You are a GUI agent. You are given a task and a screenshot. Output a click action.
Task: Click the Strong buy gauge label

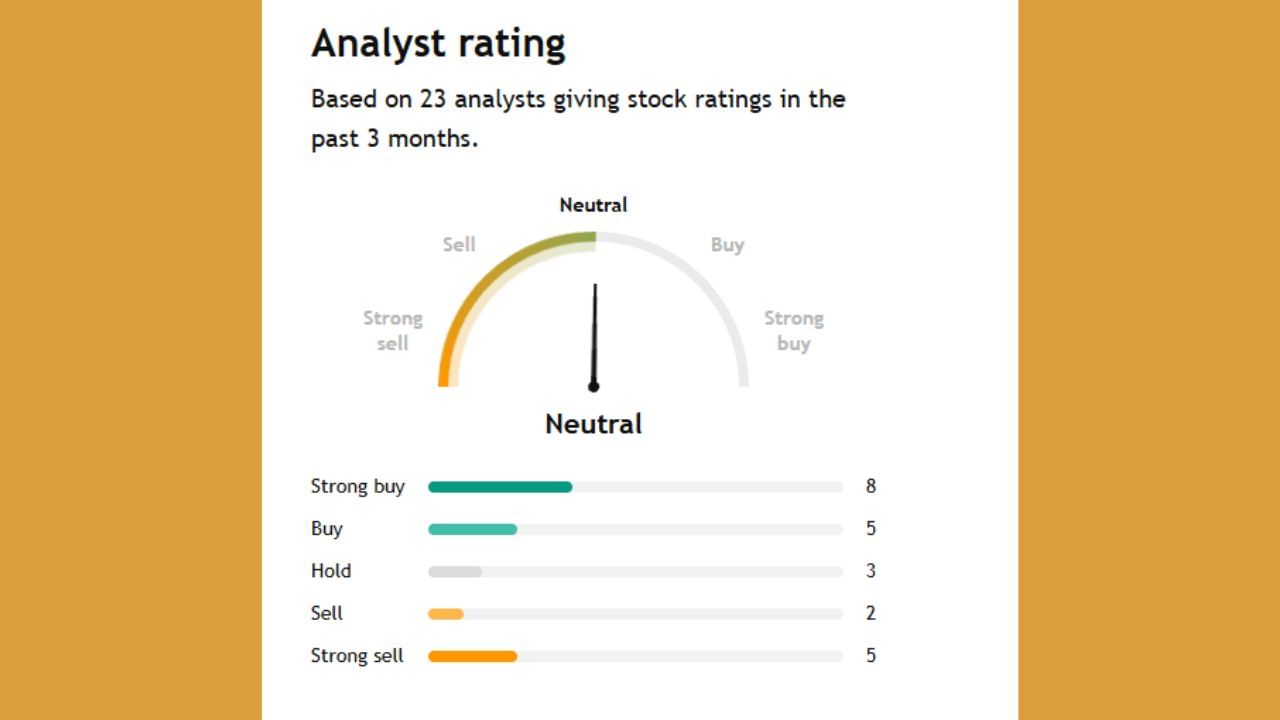pos(793,331)
